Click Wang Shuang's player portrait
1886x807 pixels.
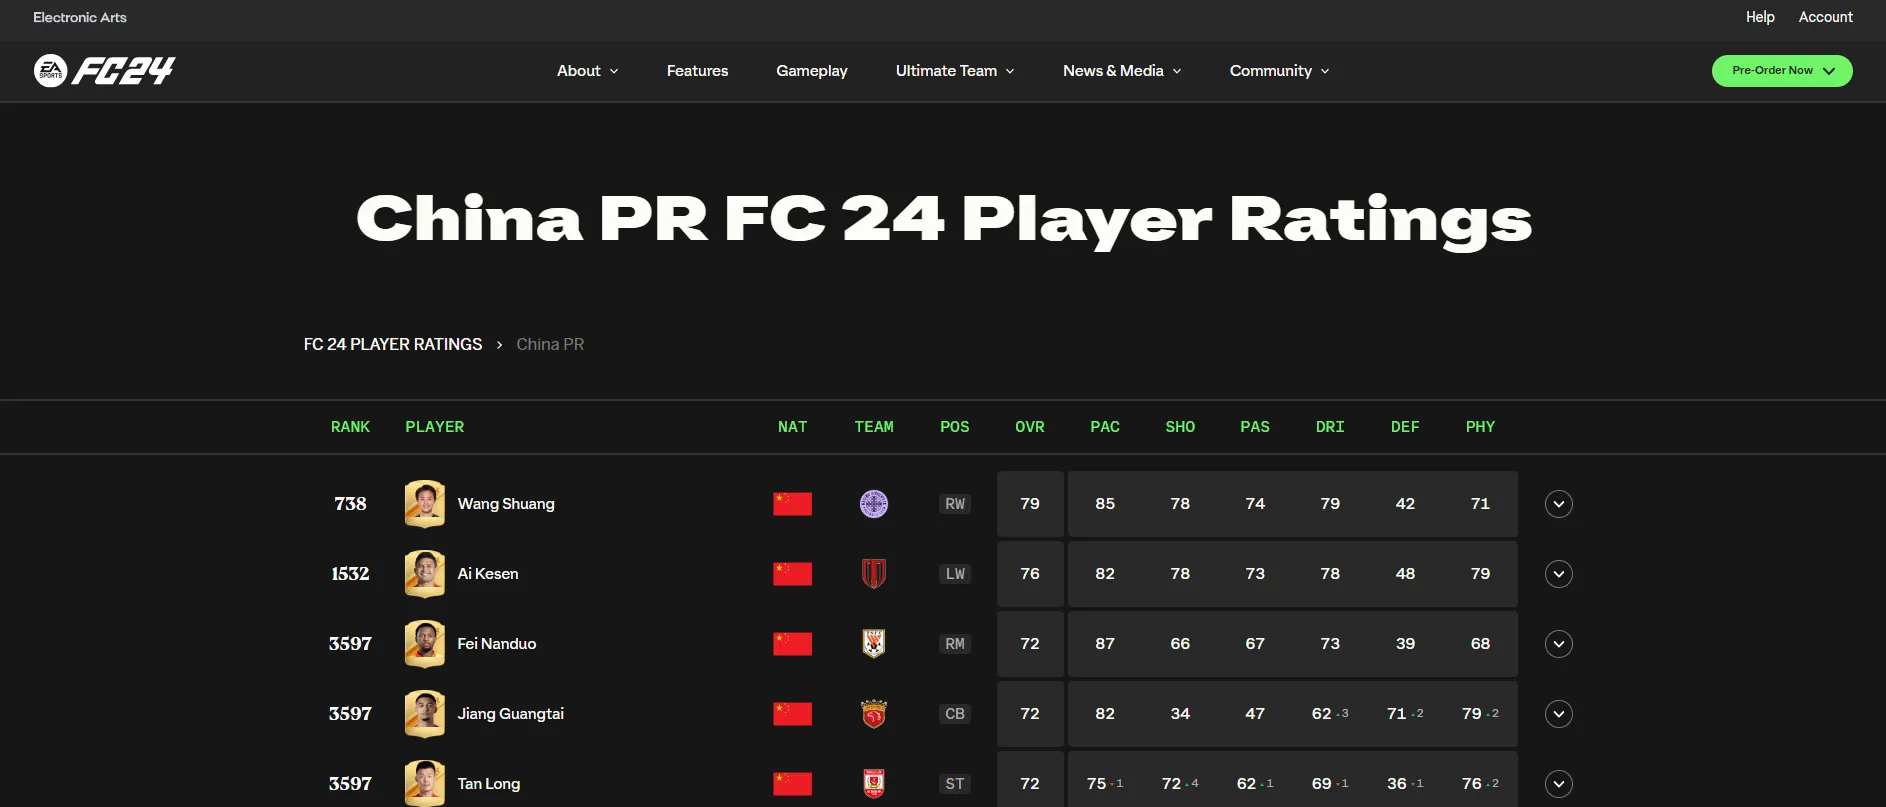point(425,504)
